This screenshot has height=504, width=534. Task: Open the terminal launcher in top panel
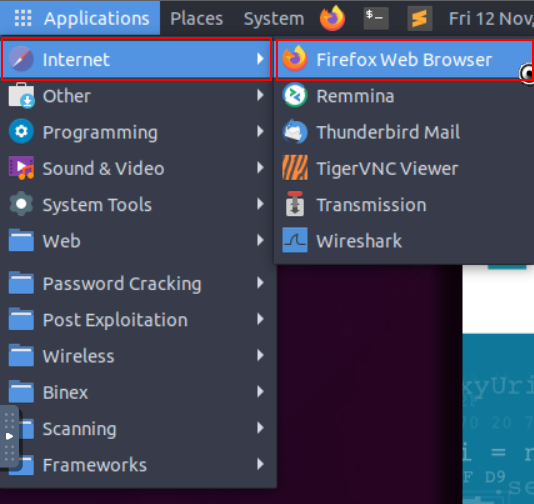coord(376,18)
